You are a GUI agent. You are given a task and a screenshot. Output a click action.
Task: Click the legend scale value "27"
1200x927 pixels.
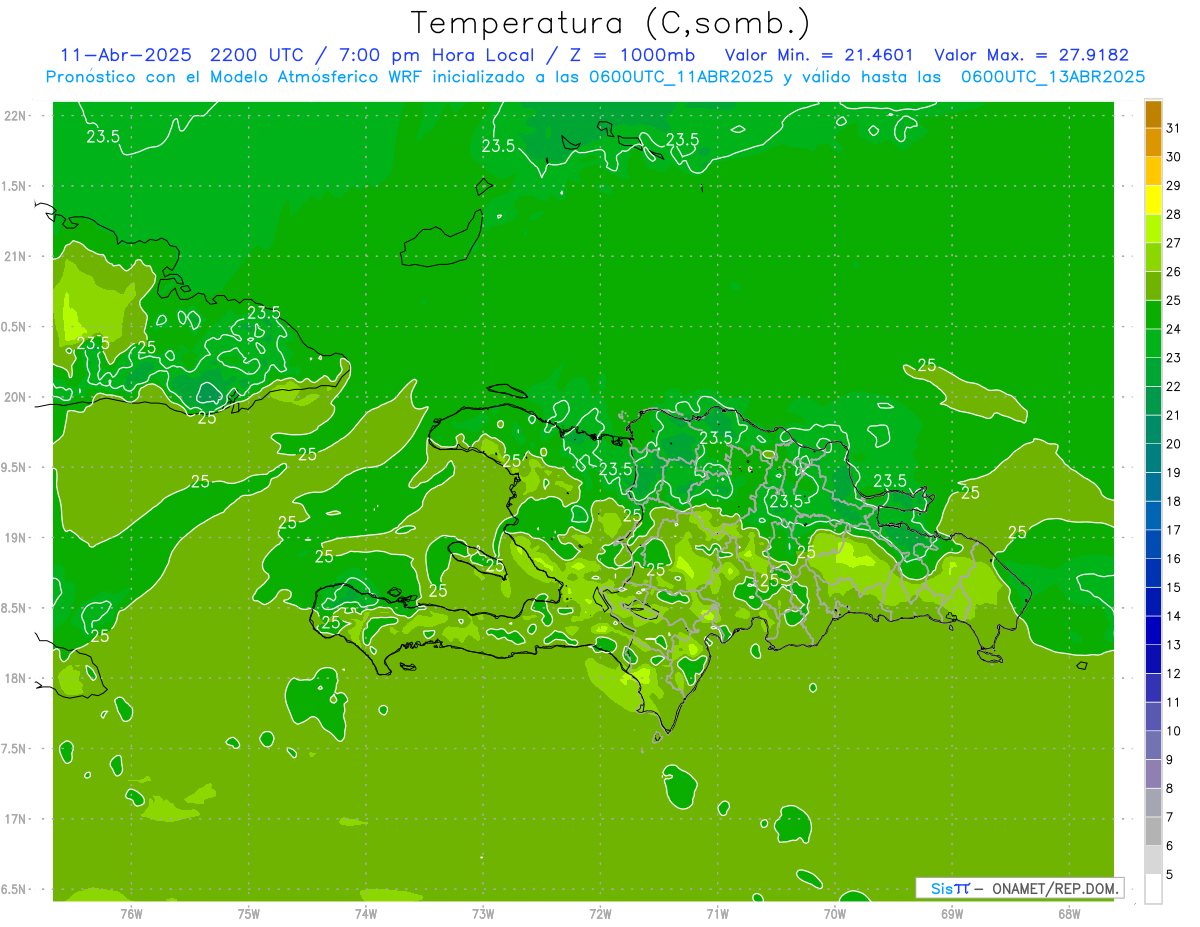pos(1174,242)
